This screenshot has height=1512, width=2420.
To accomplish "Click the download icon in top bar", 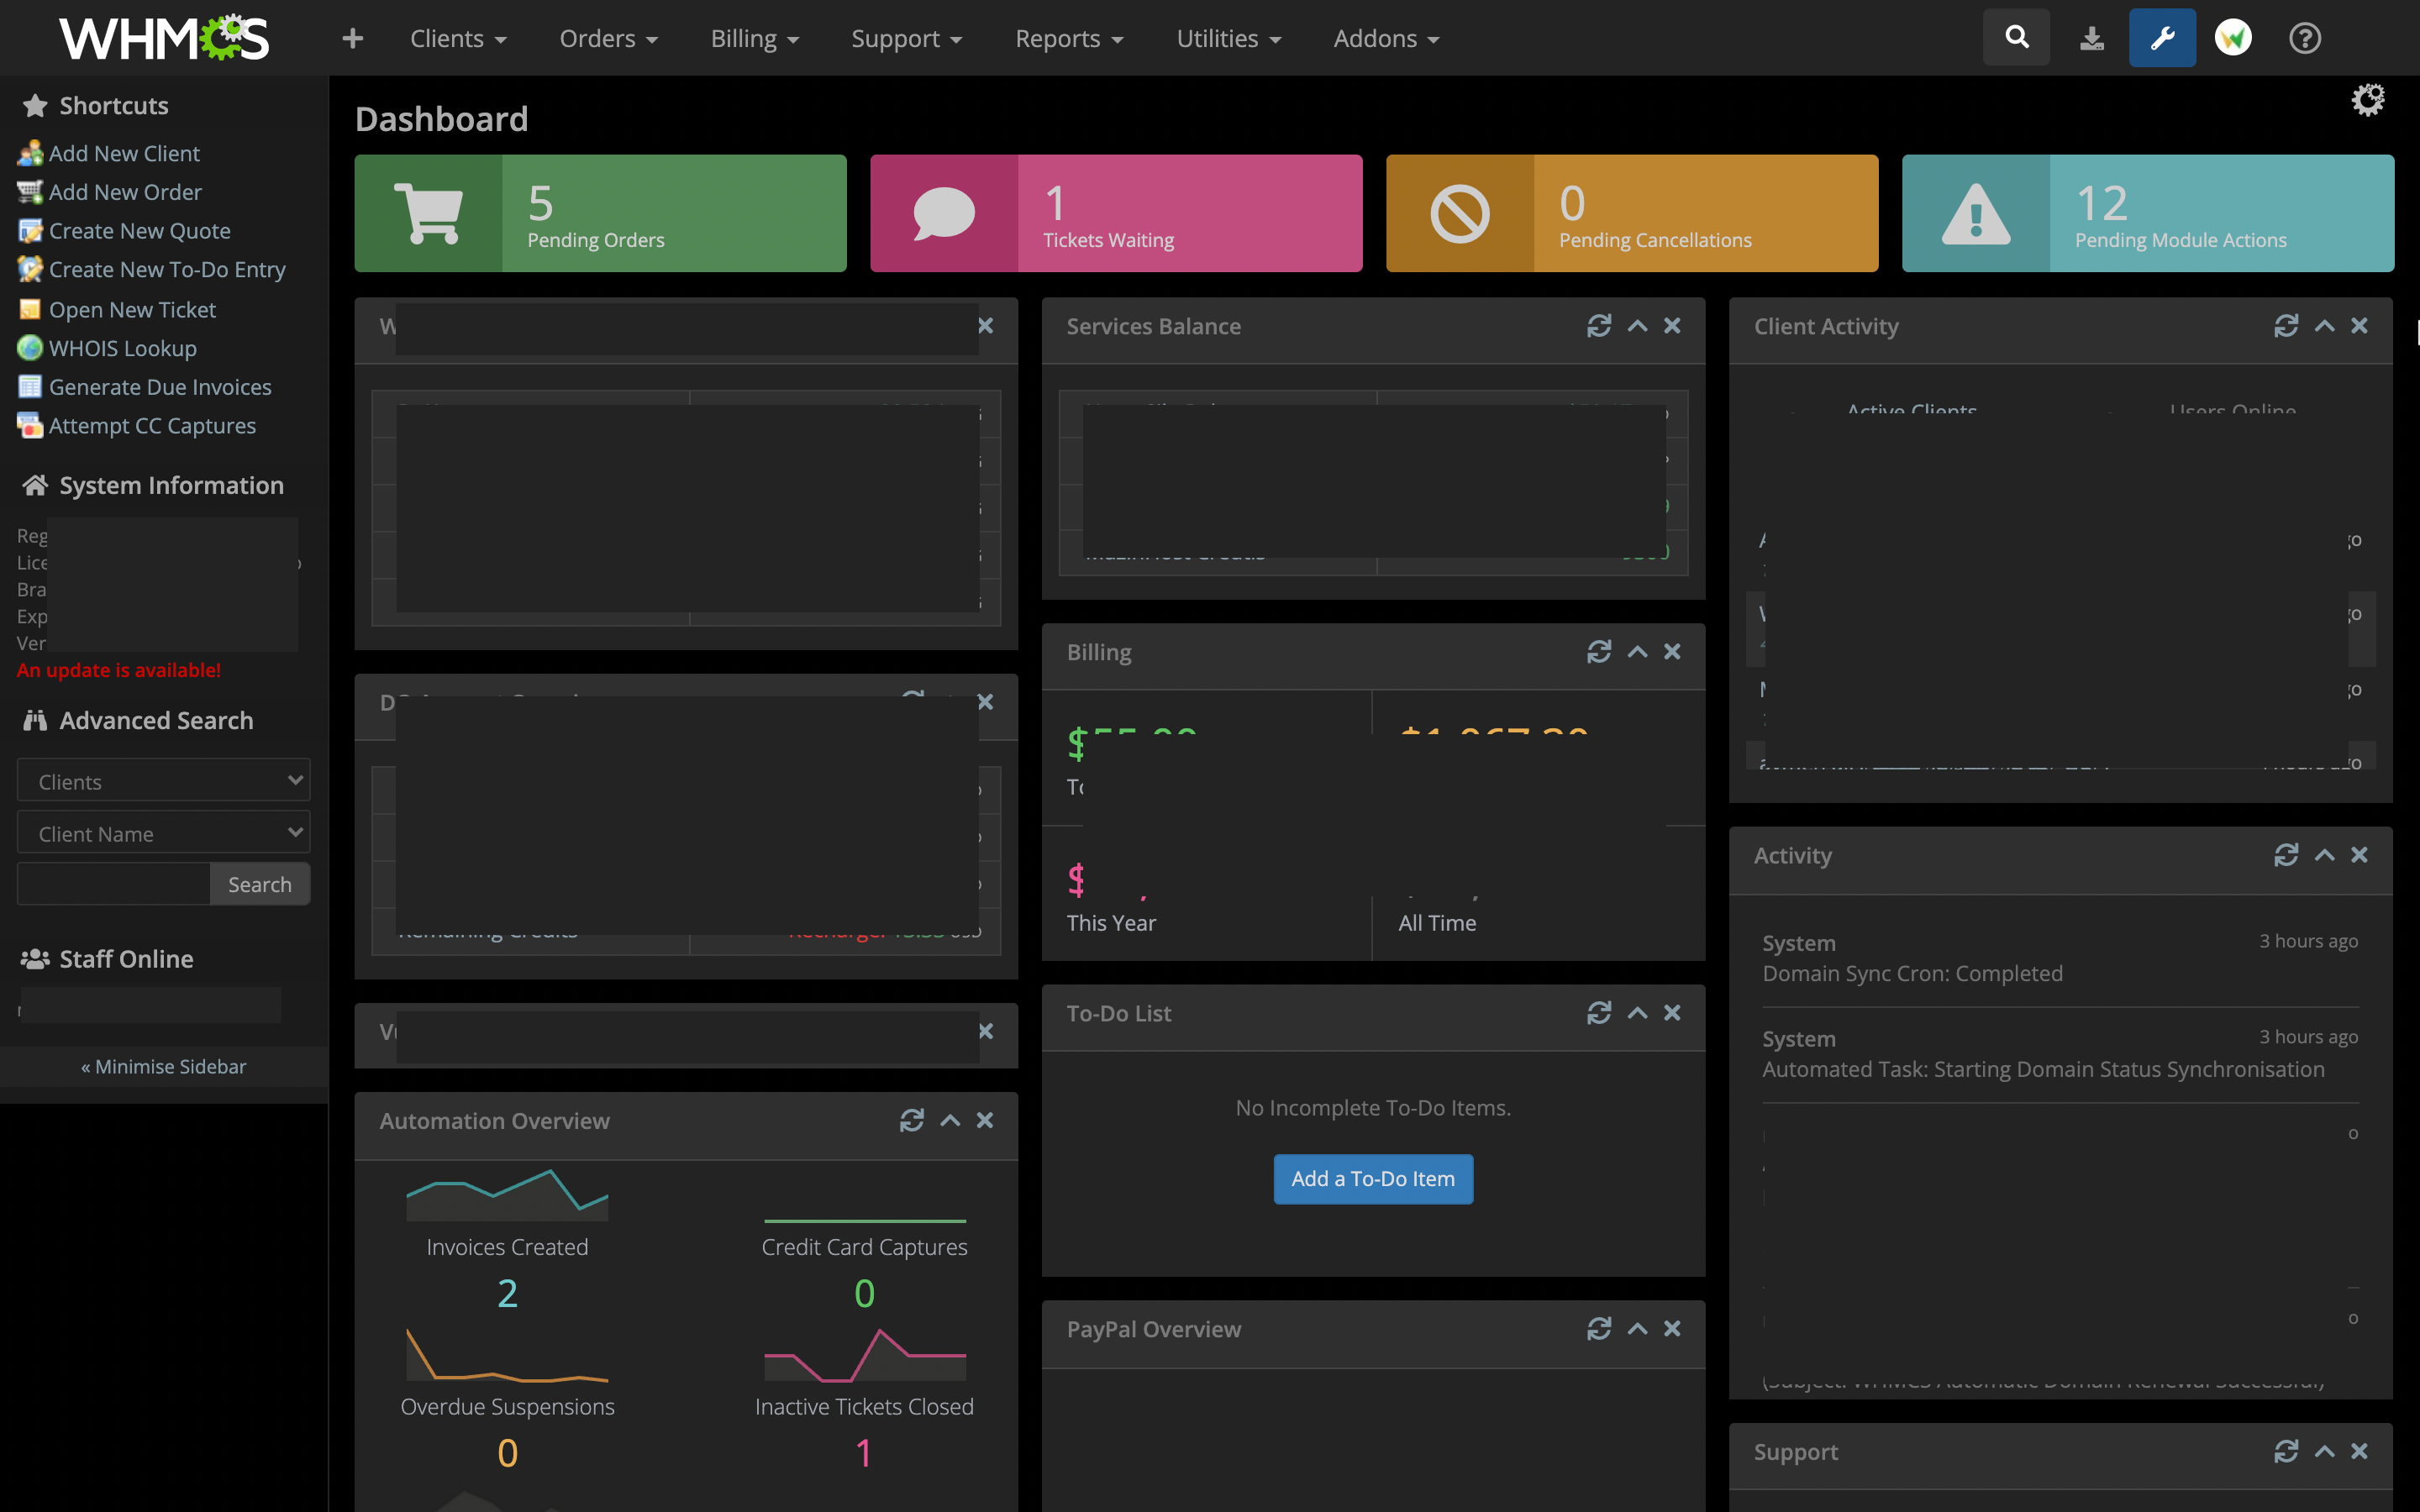I will (2091, 38).
